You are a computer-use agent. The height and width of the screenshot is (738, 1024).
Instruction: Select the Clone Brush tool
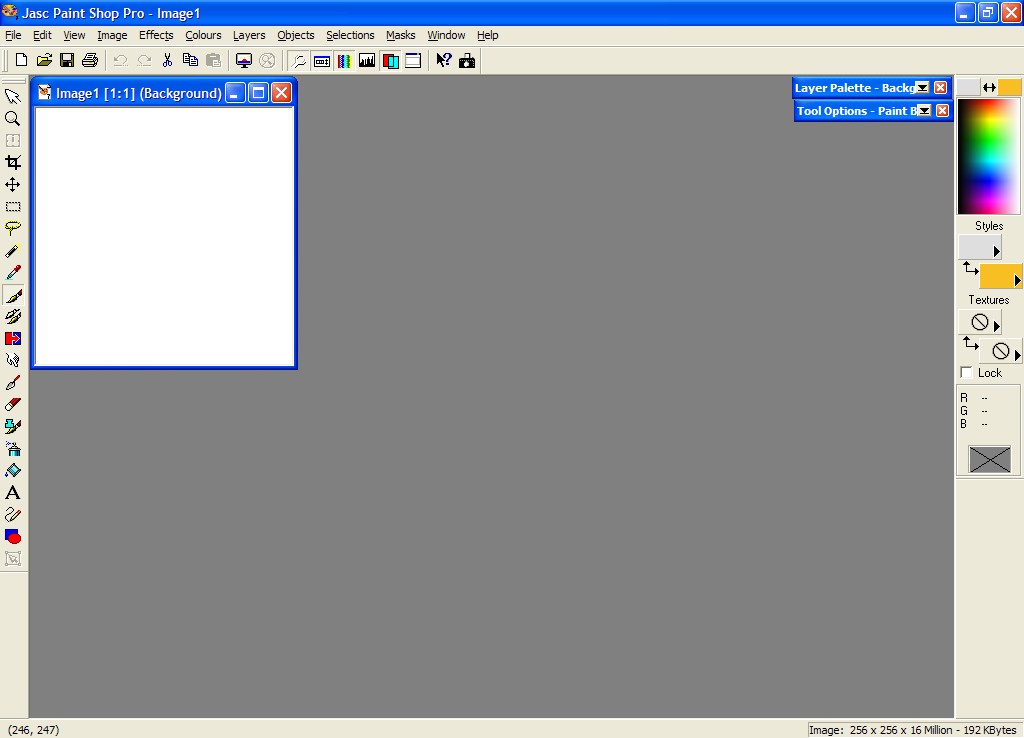point(12,317)
